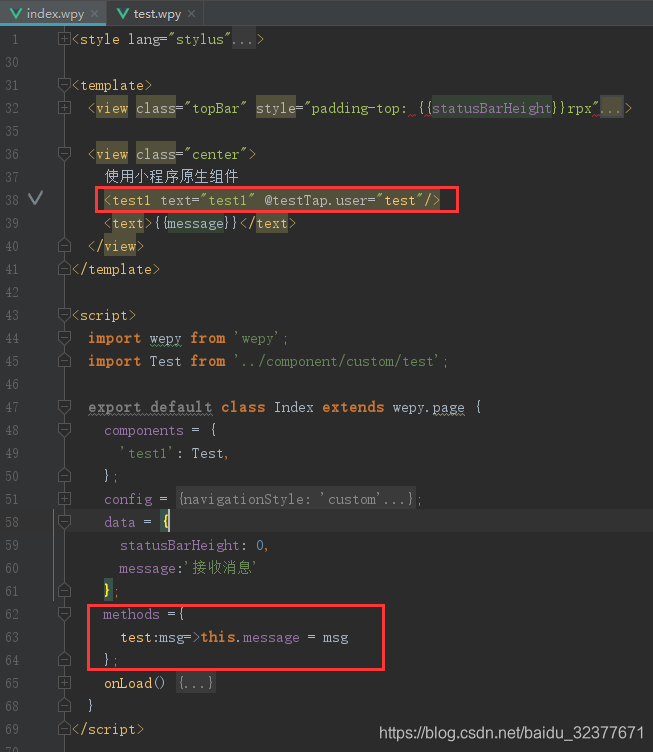Collapse the components object on line 48

pyautogui.click(x=64, y=430)
